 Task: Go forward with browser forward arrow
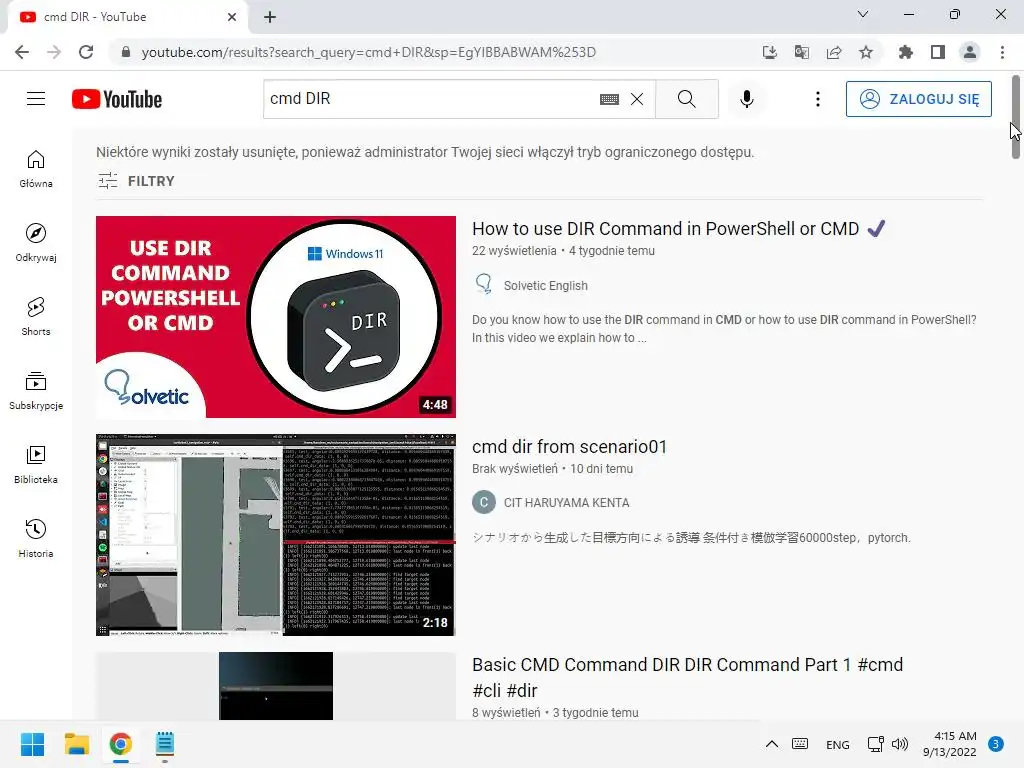tap(54, 52)
